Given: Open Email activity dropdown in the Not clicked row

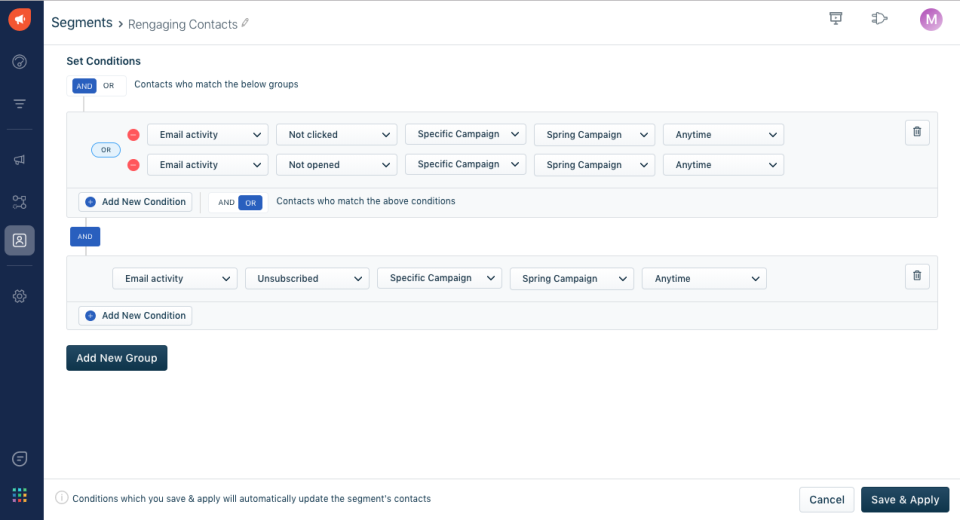Looking at the screenshot, I should tap(208, 135).
